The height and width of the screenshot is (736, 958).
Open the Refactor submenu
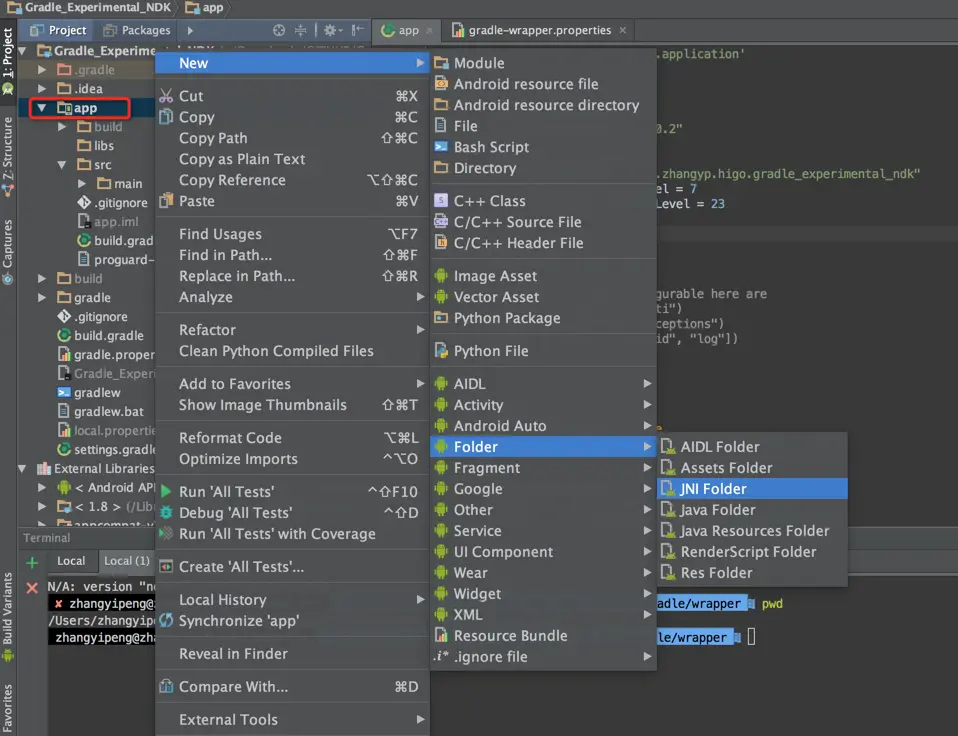pyautogui.click(x=293, y=330)
